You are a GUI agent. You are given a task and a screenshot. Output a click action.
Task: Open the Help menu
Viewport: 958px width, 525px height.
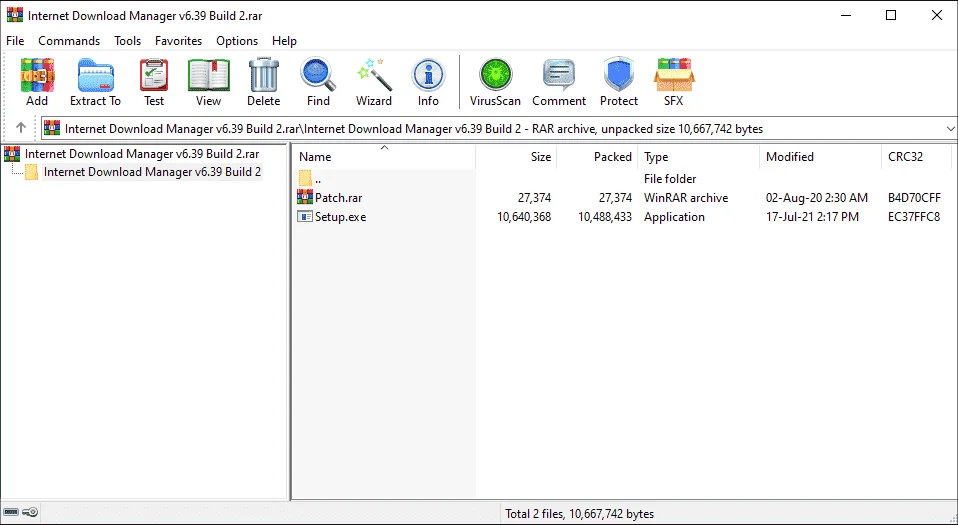pyautogui.click(x=285, y=41)
